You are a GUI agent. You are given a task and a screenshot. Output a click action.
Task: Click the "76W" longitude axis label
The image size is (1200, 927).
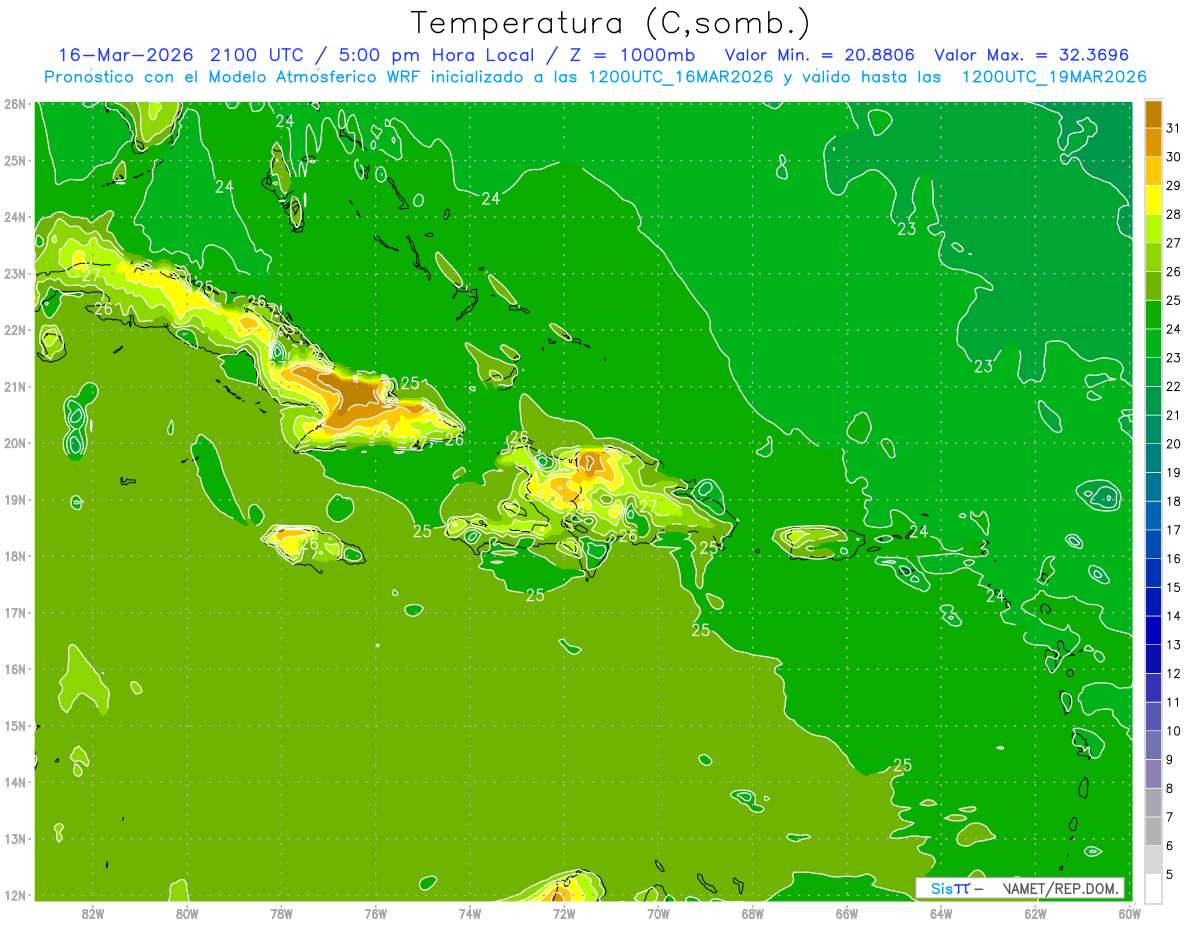(375, 913)
